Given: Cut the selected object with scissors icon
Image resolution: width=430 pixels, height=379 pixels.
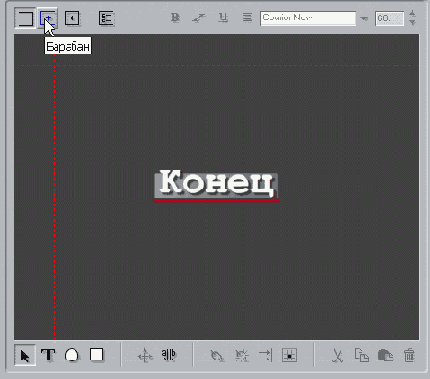Looking at the screenshot, I should click(337, 356).
